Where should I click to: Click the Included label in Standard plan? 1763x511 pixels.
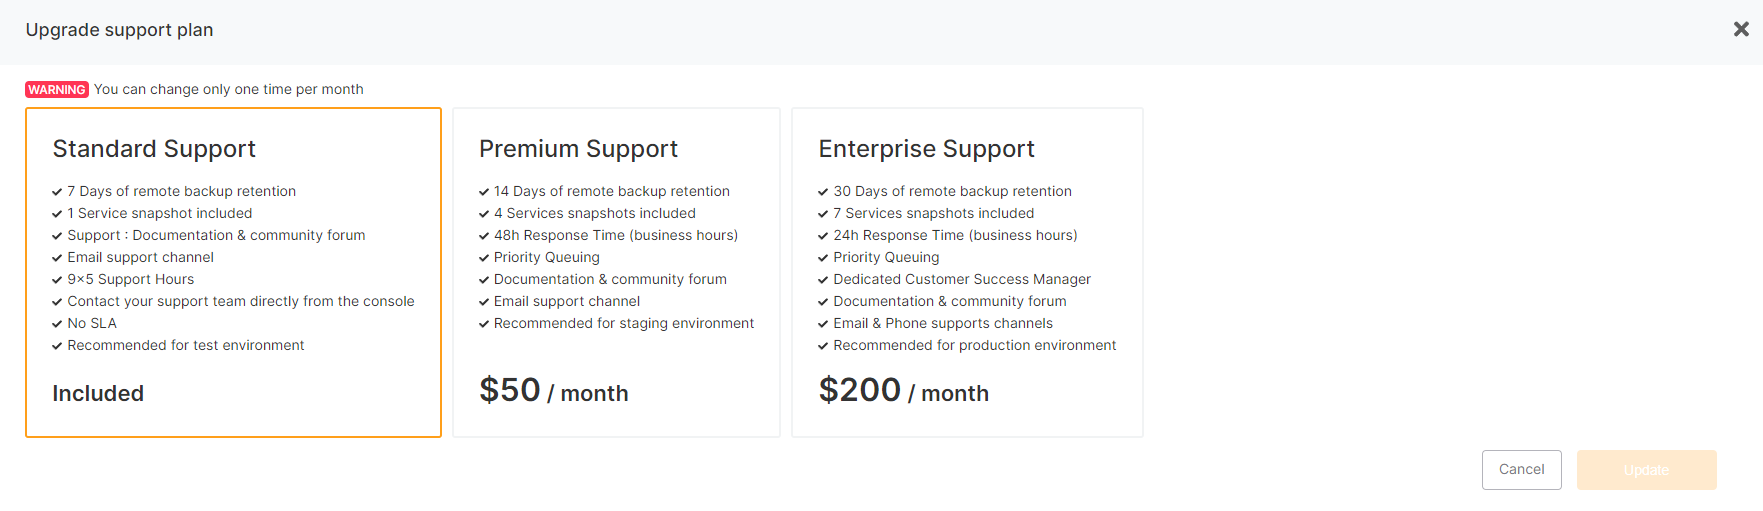(x=98, y=394)
